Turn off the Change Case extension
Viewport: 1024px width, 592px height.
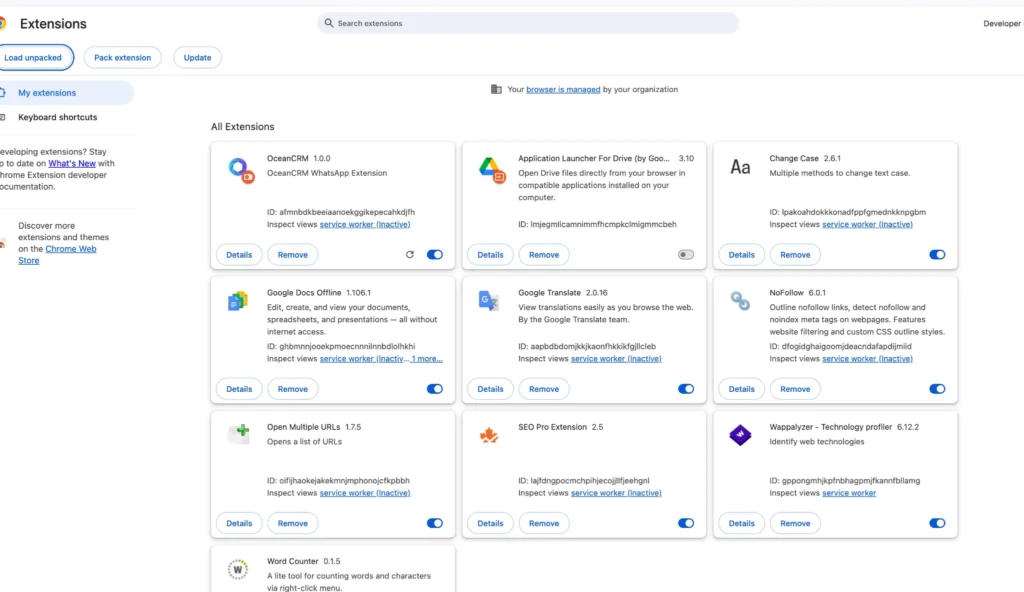click(x=937, y=254)
